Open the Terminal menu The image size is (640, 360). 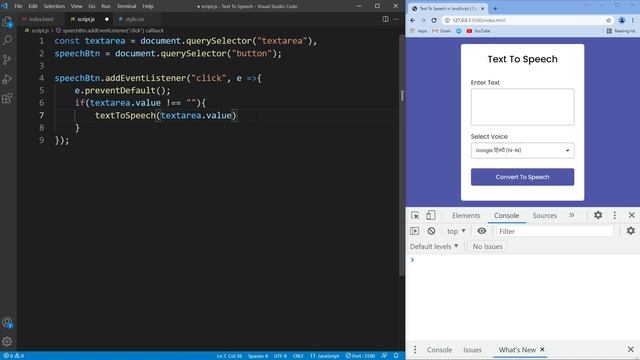(x=127, y=6)
